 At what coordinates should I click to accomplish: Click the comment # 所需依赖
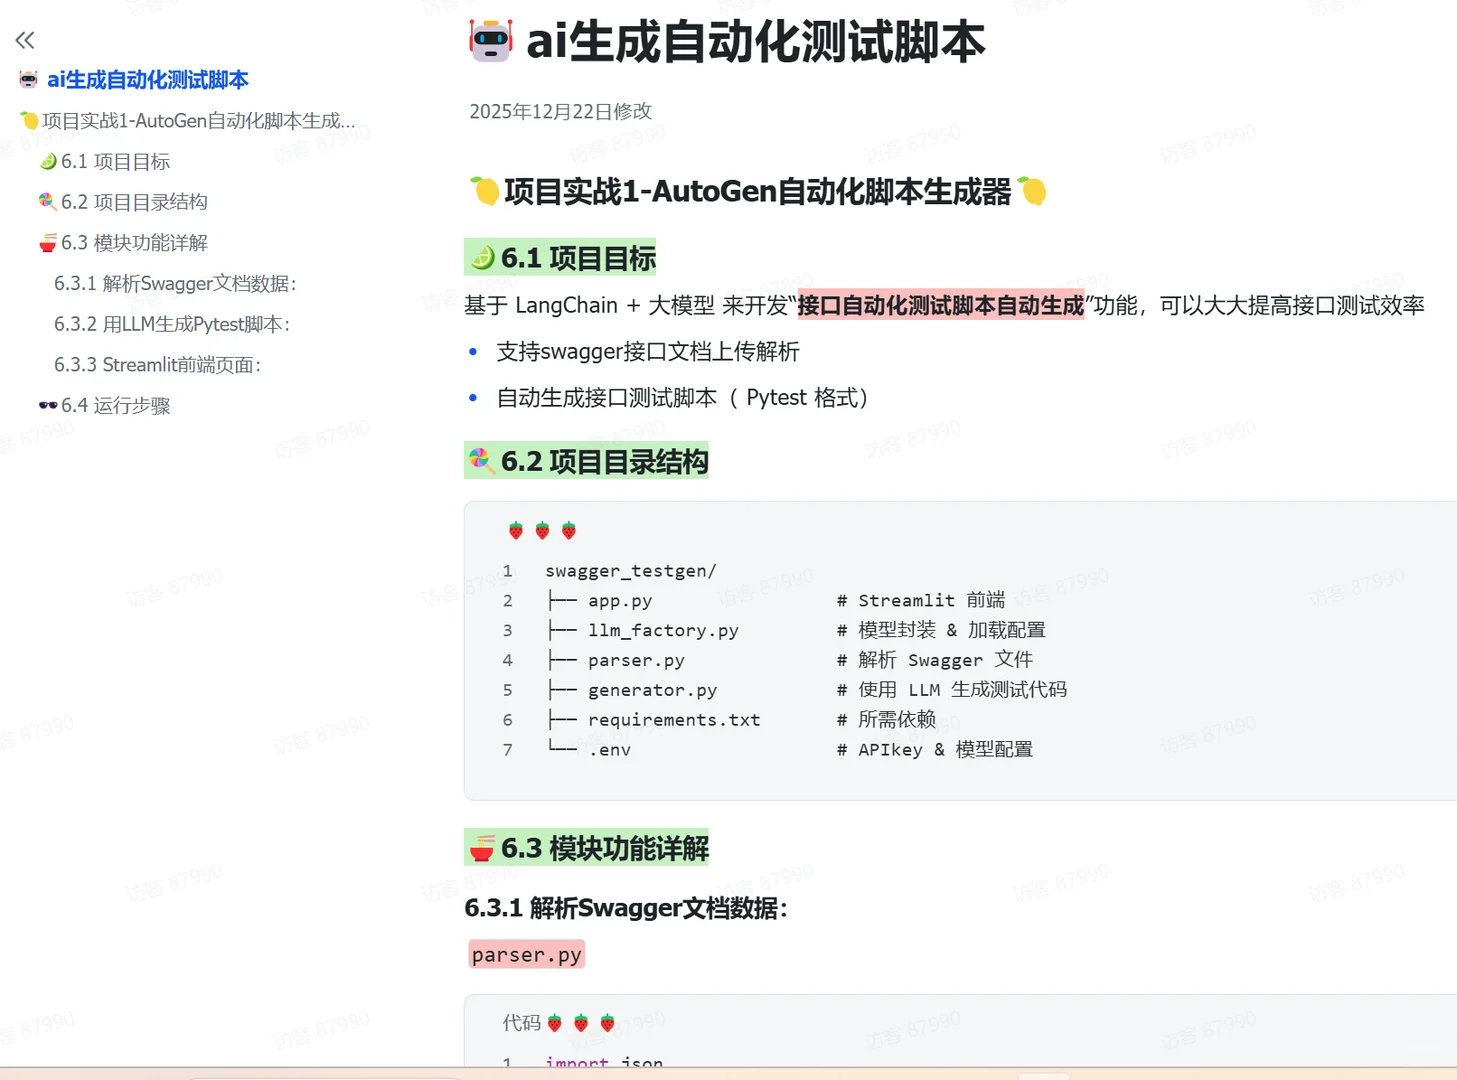(886, 720)
